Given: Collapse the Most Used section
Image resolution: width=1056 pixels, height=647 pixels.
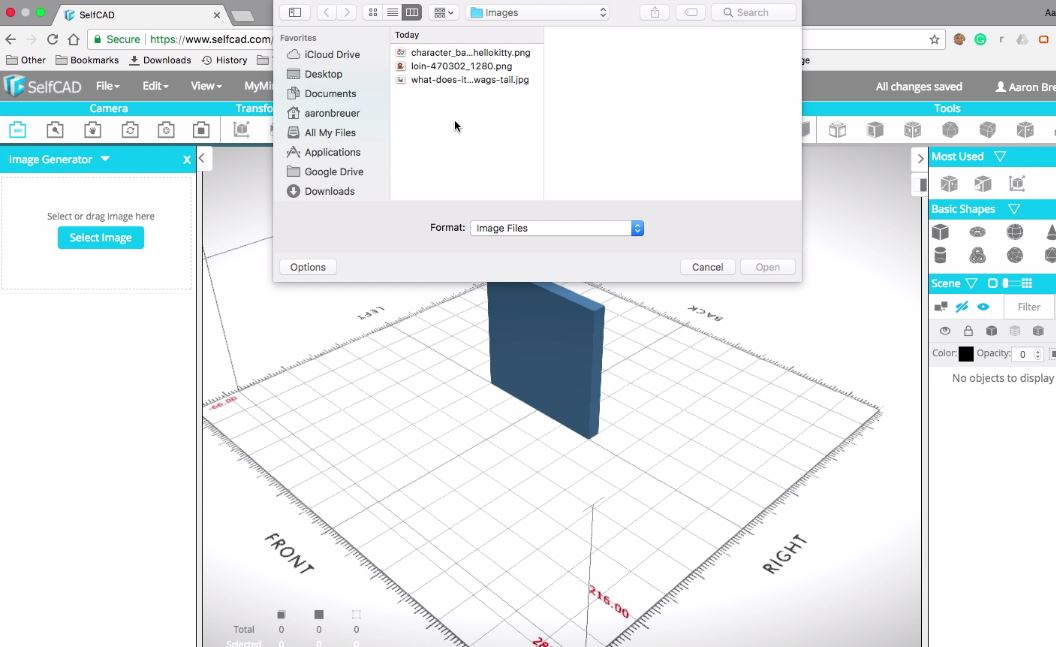Looking at the screenshot, I should tap(1000, 156).
